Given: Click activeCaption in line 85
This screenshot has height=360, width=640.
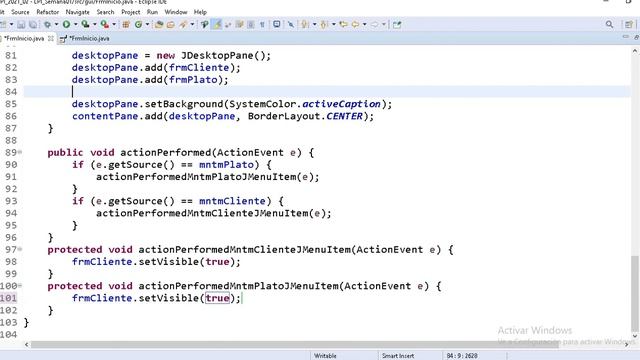Looking at the screenshot, I should pos(341,104).
